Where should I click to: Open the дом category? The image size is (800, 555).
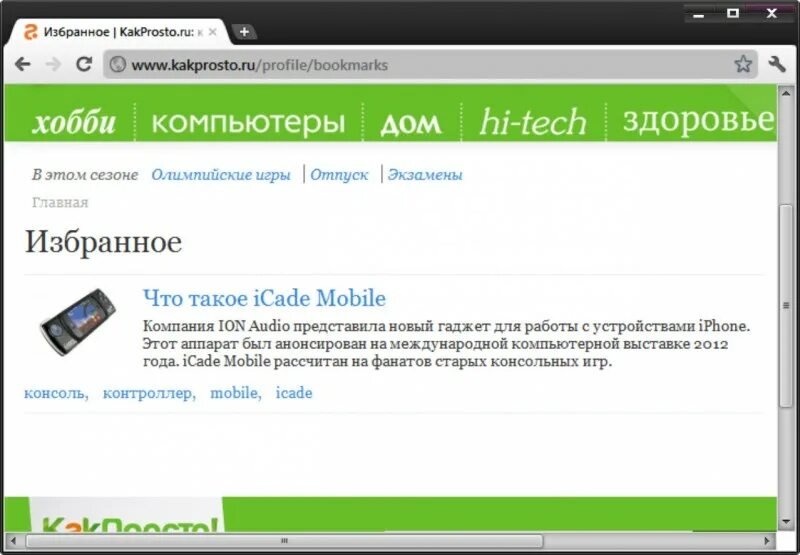411,123
